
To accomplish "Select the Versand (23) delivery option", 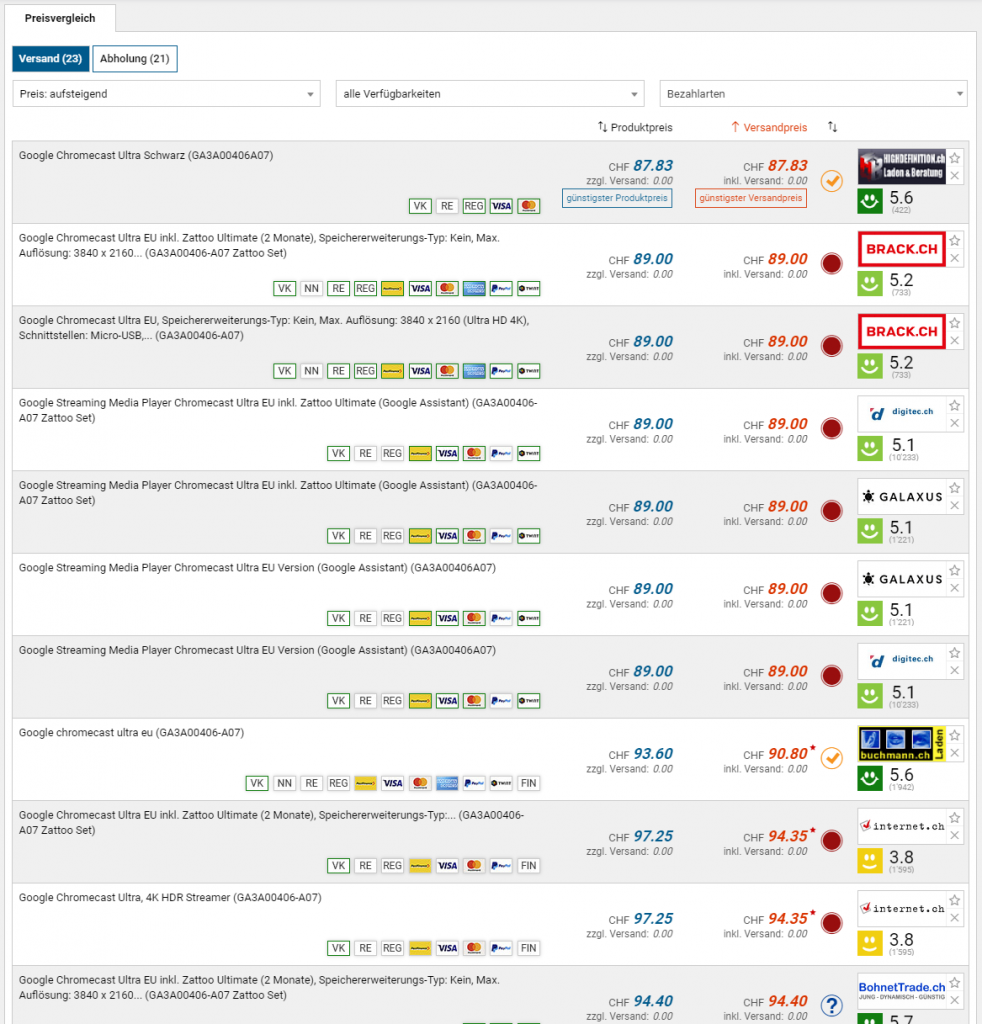I will pos(50,59).
